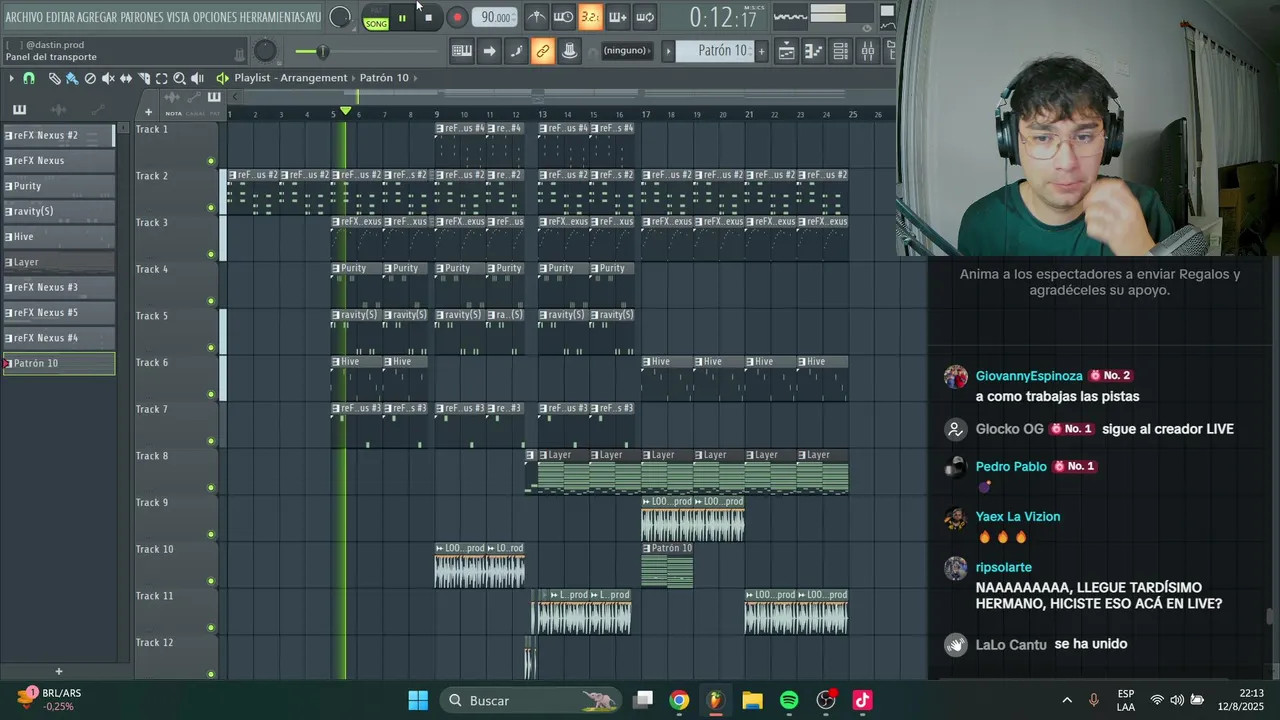Toggle overdub blend recording
The image size is (1280, 720).
click(x=618, y=17)
